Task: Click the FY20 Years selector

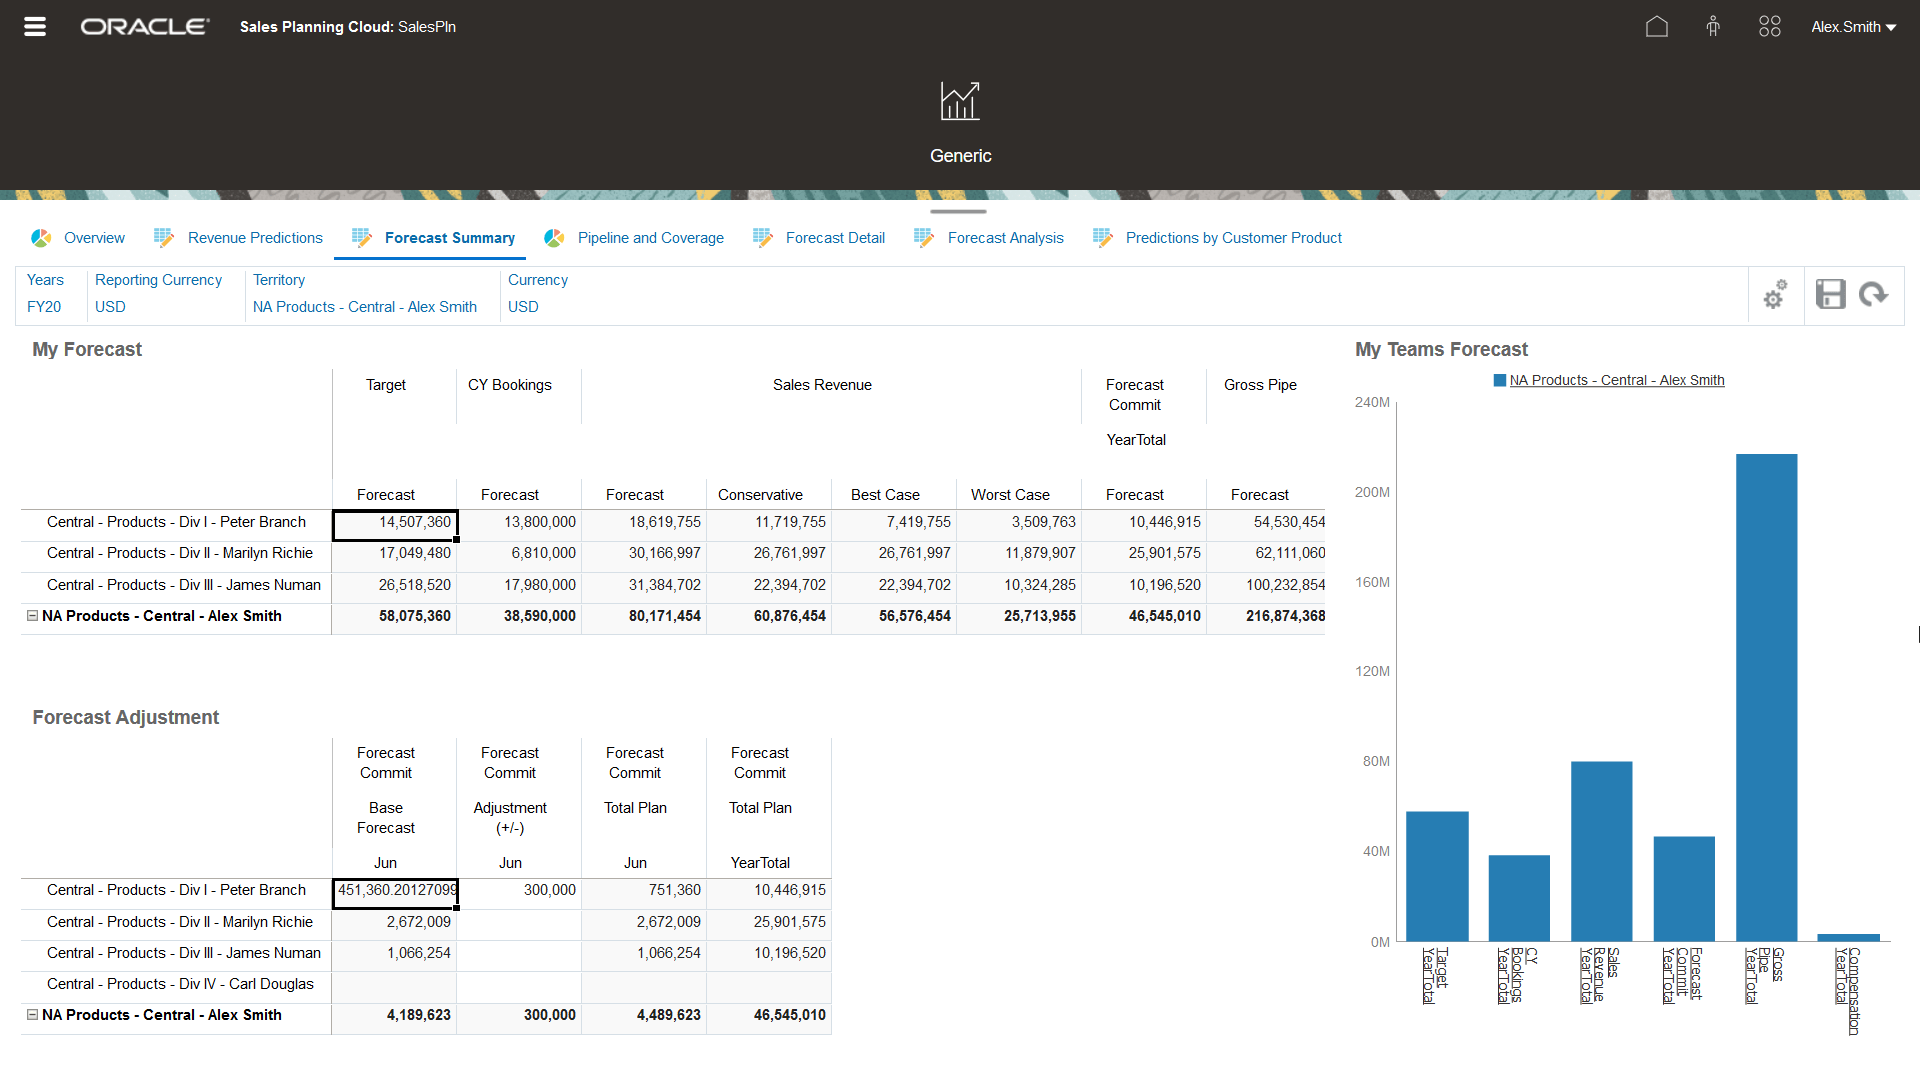Action: pos(44,307)
